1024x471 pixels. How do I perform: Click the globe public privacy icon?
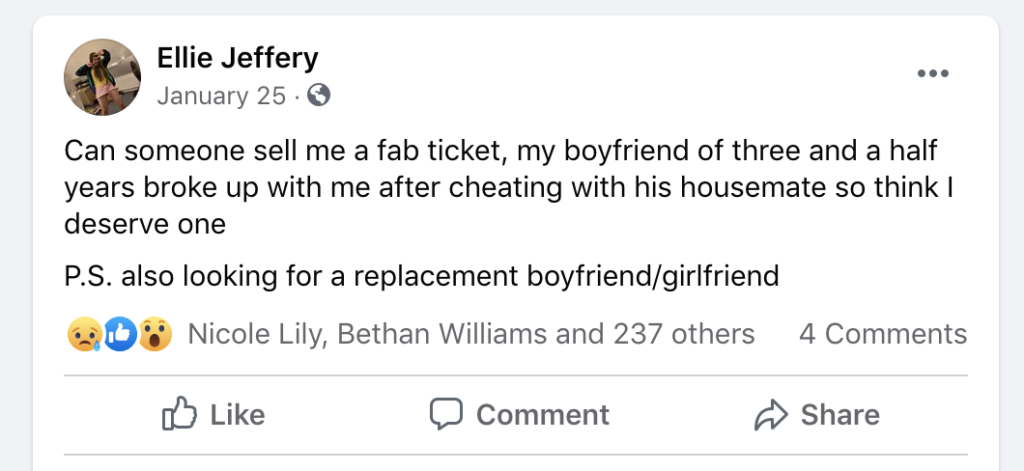319,96
